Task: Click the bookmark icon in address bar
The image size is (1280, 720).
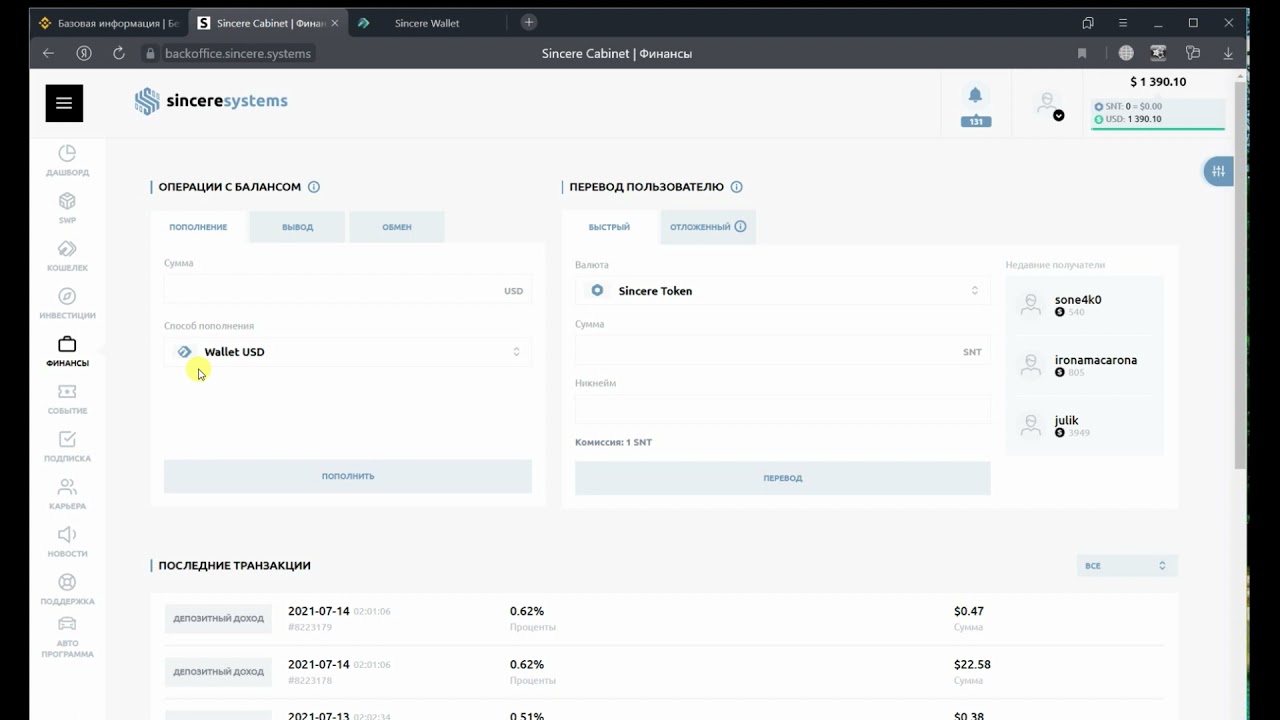Action: 1082,53
